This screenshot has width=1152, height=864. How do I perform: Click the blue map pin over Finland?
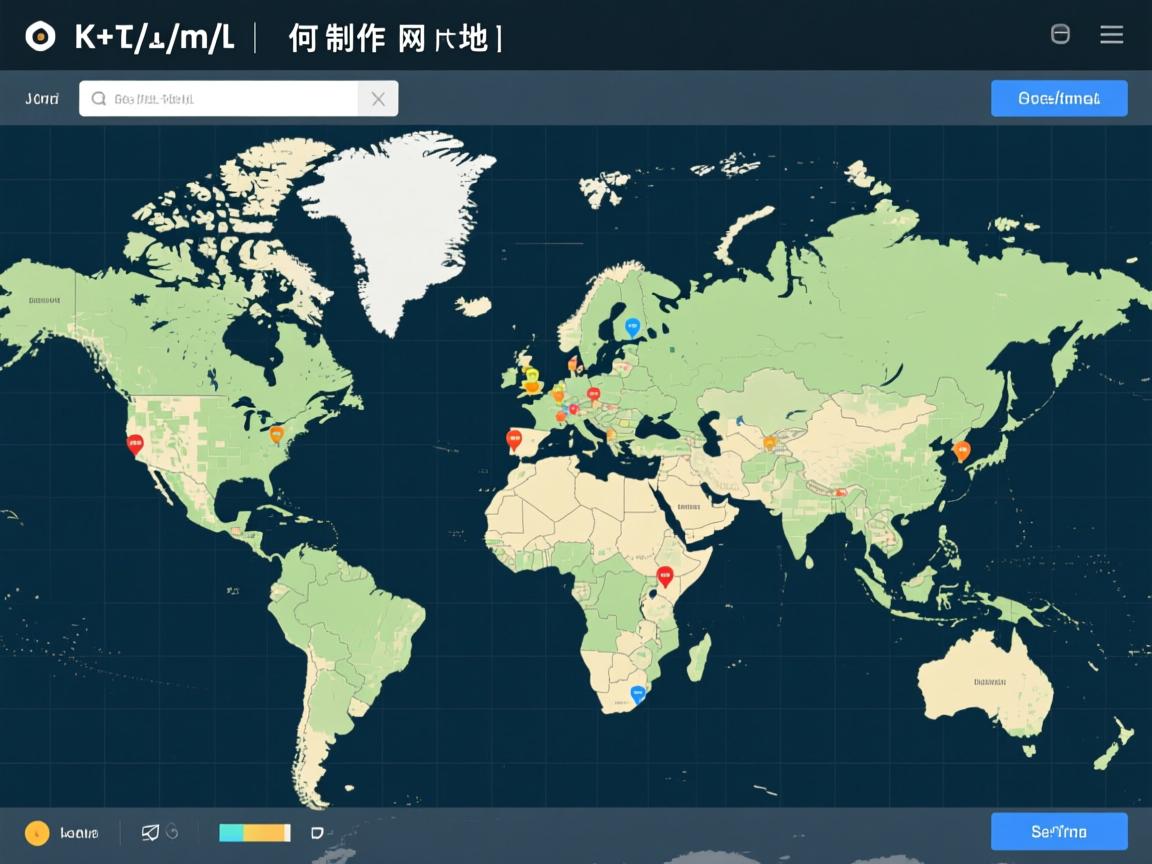pyautogui.click(x=631, y=325)
